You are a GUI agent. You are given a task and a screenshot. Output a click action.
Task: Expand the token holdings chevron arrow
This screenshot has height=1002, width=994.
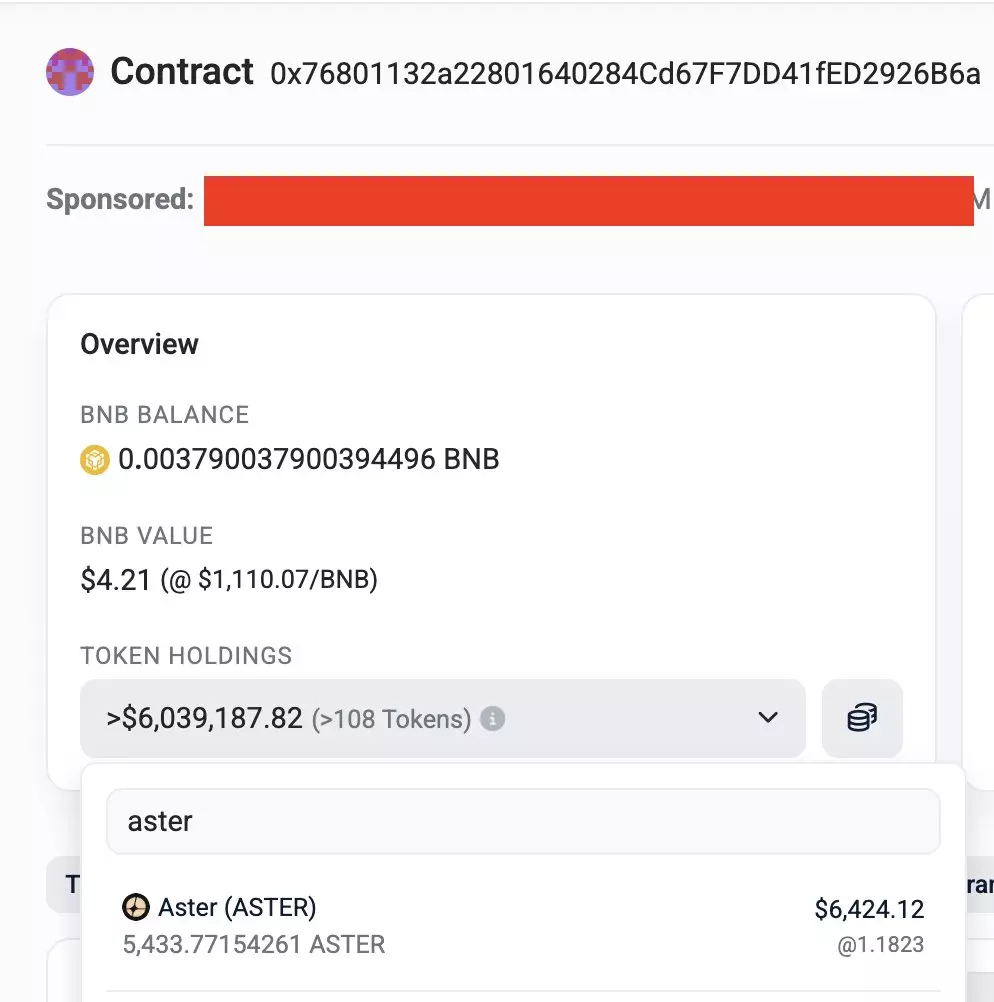767,718
